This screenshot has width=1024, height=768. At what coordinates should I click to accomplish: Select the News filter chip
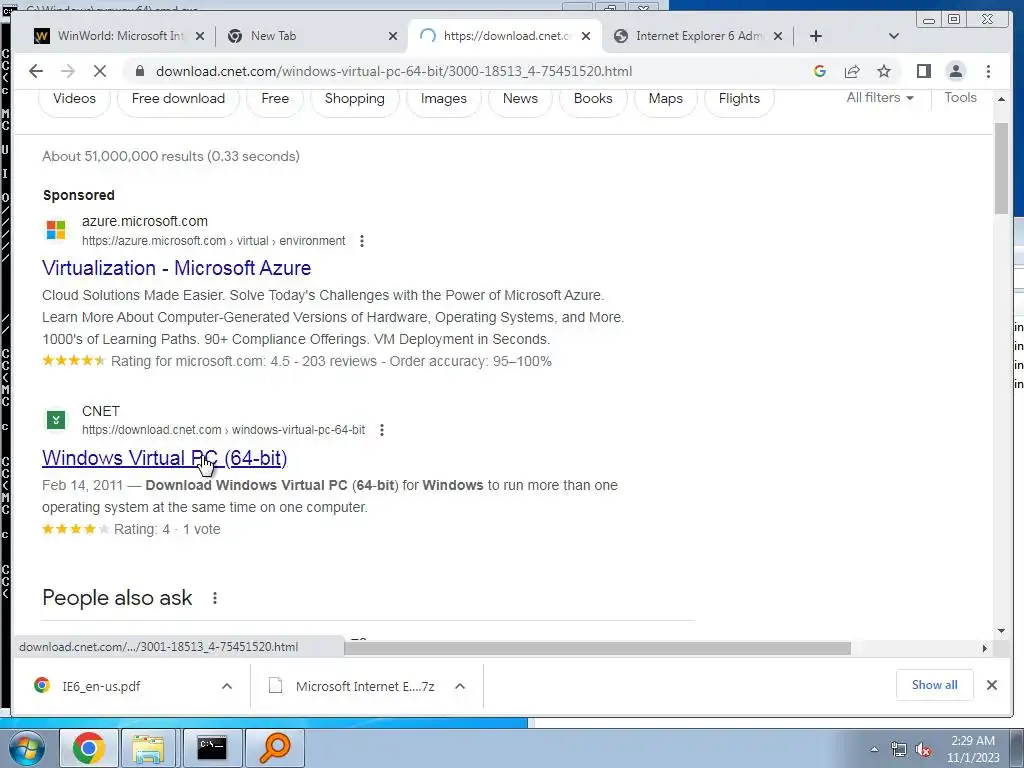(520, 99)
